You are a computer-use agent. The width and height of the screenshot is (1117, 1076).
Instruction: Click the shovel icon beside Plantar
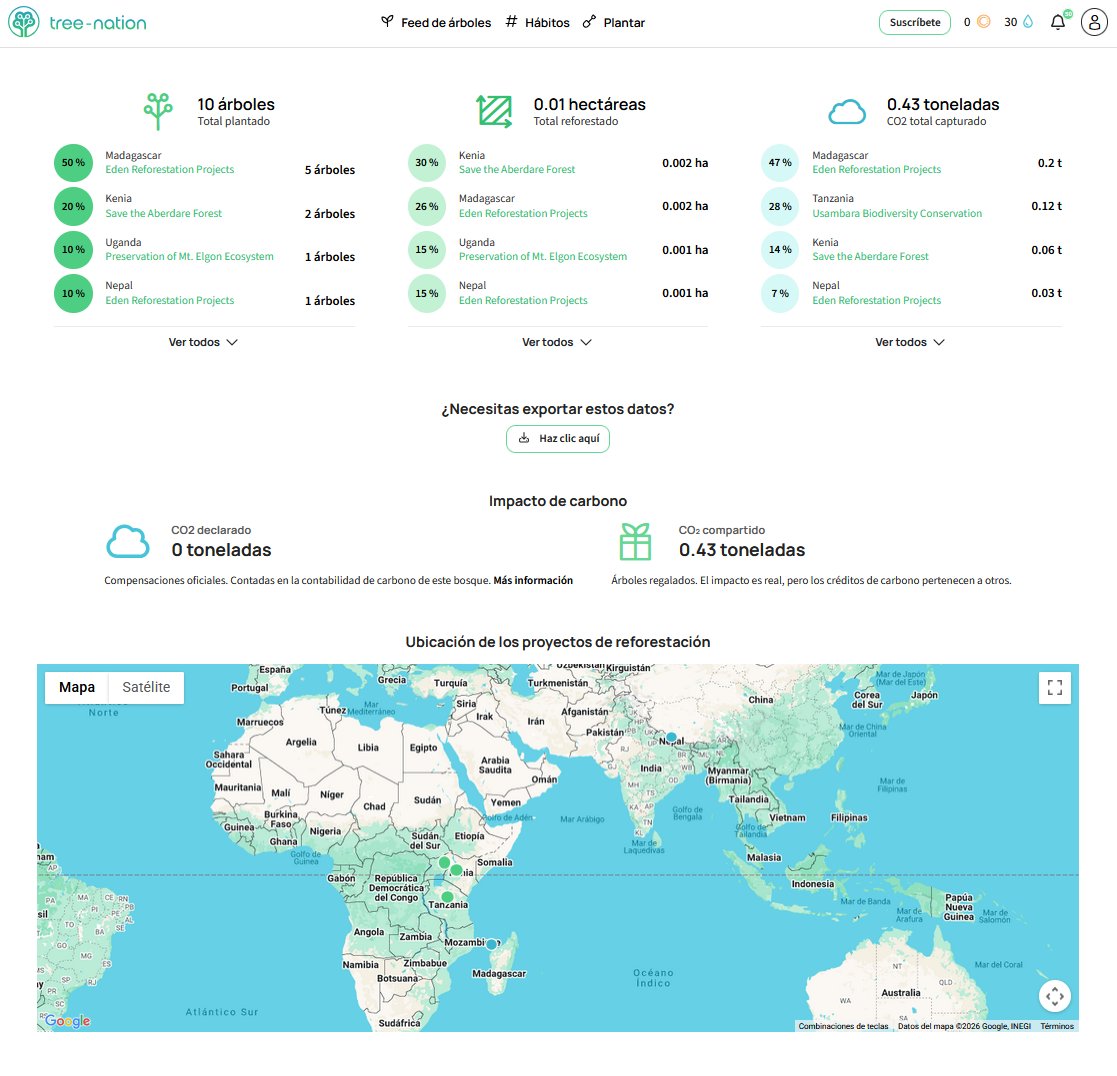click(x=589, y=22)
